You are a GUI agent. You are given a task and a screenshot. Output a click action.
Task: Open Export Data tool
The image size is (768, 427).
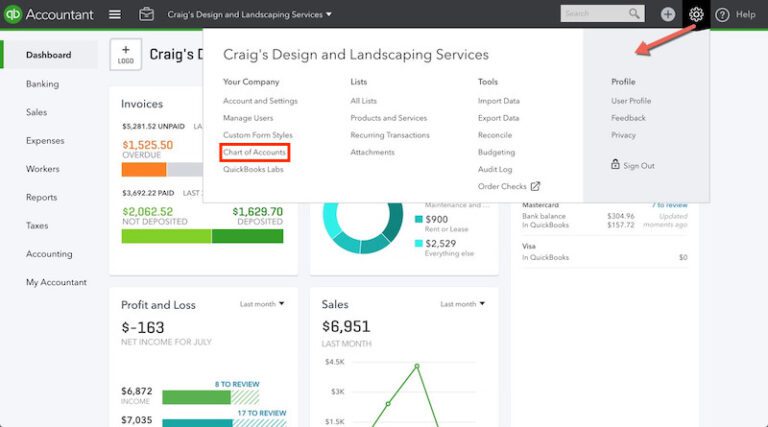[x=498, y=118]
